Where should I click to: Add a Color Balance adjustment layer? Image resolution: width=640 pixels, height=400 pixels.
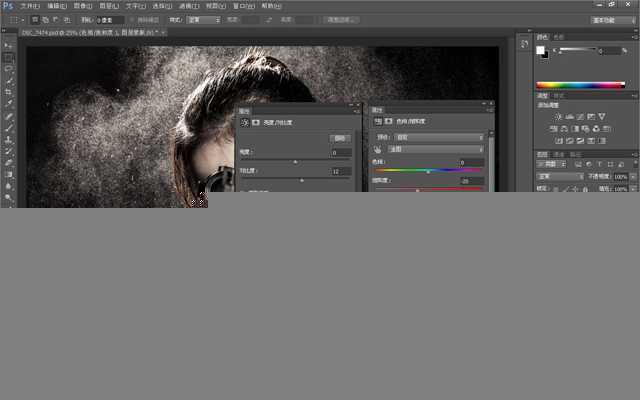point(564,129)
